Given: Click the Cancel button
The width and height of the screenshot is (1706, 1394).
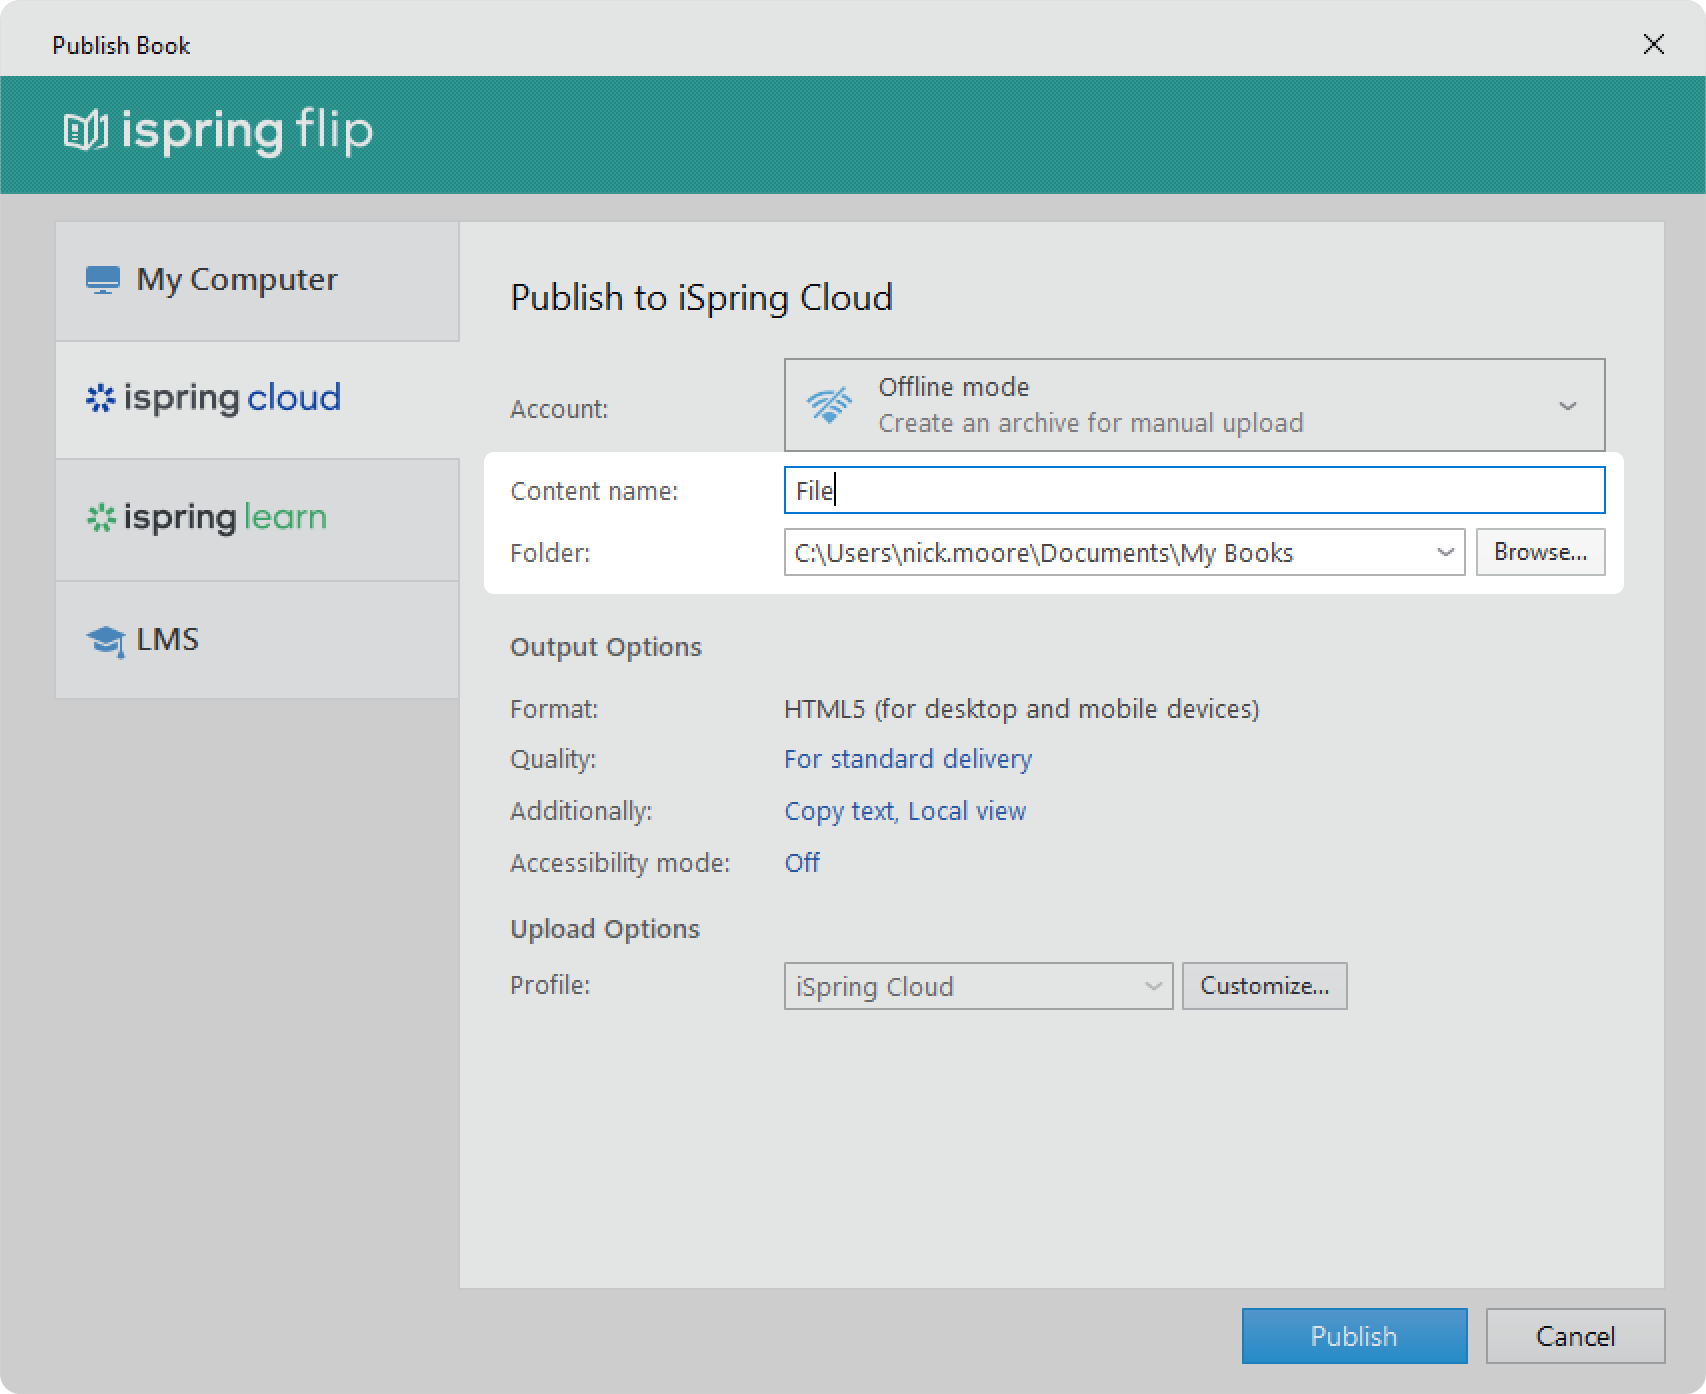Looking at the screenshot, I should 1575,1336.
